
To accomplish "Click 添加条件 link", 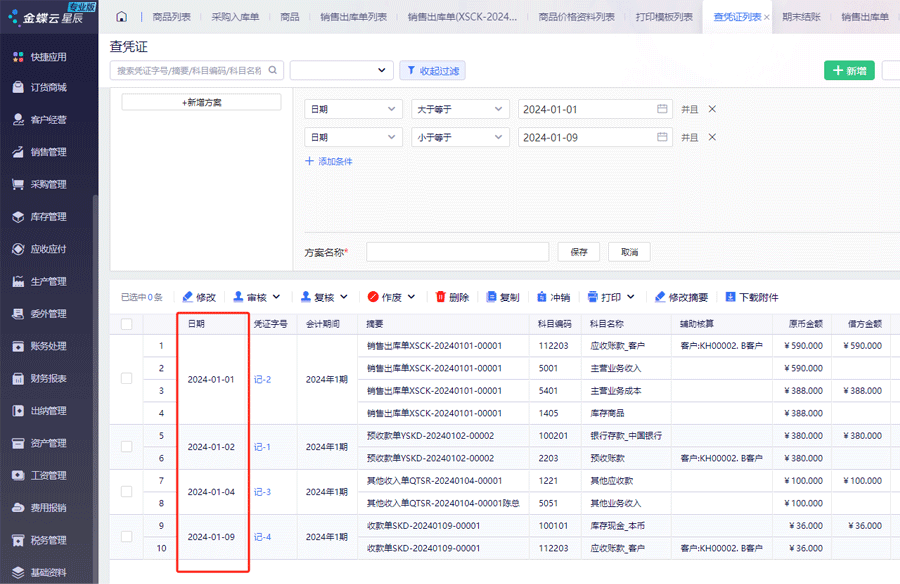I will pyautogui.click(x=328, y=161).
